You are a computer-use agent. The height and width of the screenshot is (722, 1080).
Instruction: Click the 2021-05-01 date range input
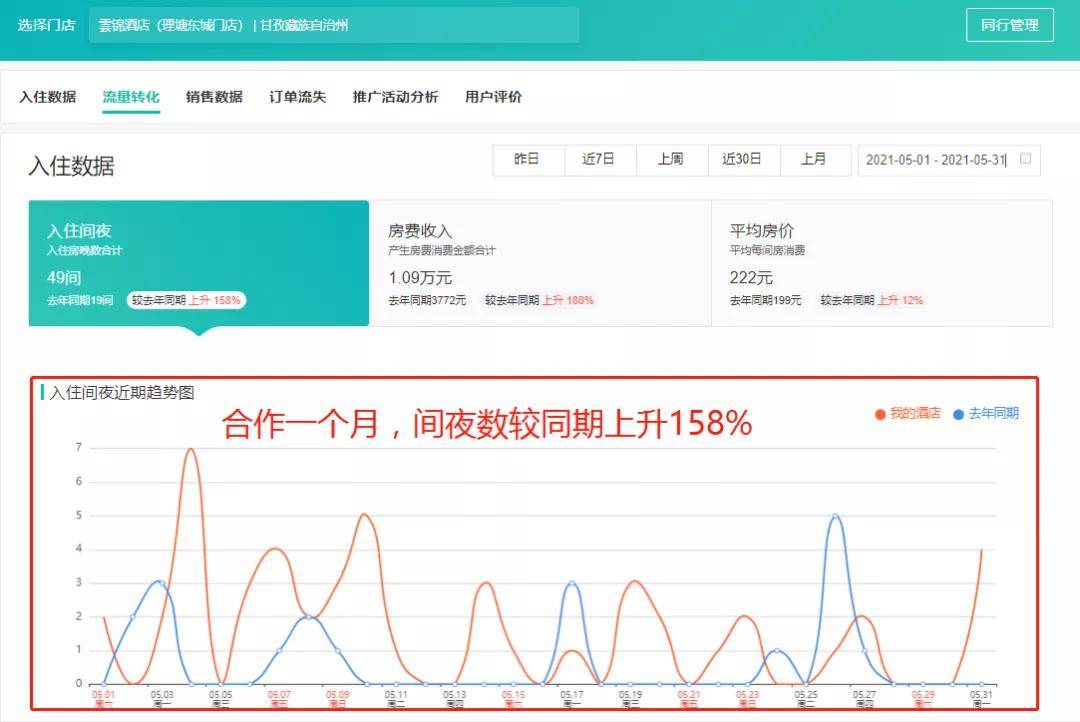pyautogui.click(x=948, y=160)
